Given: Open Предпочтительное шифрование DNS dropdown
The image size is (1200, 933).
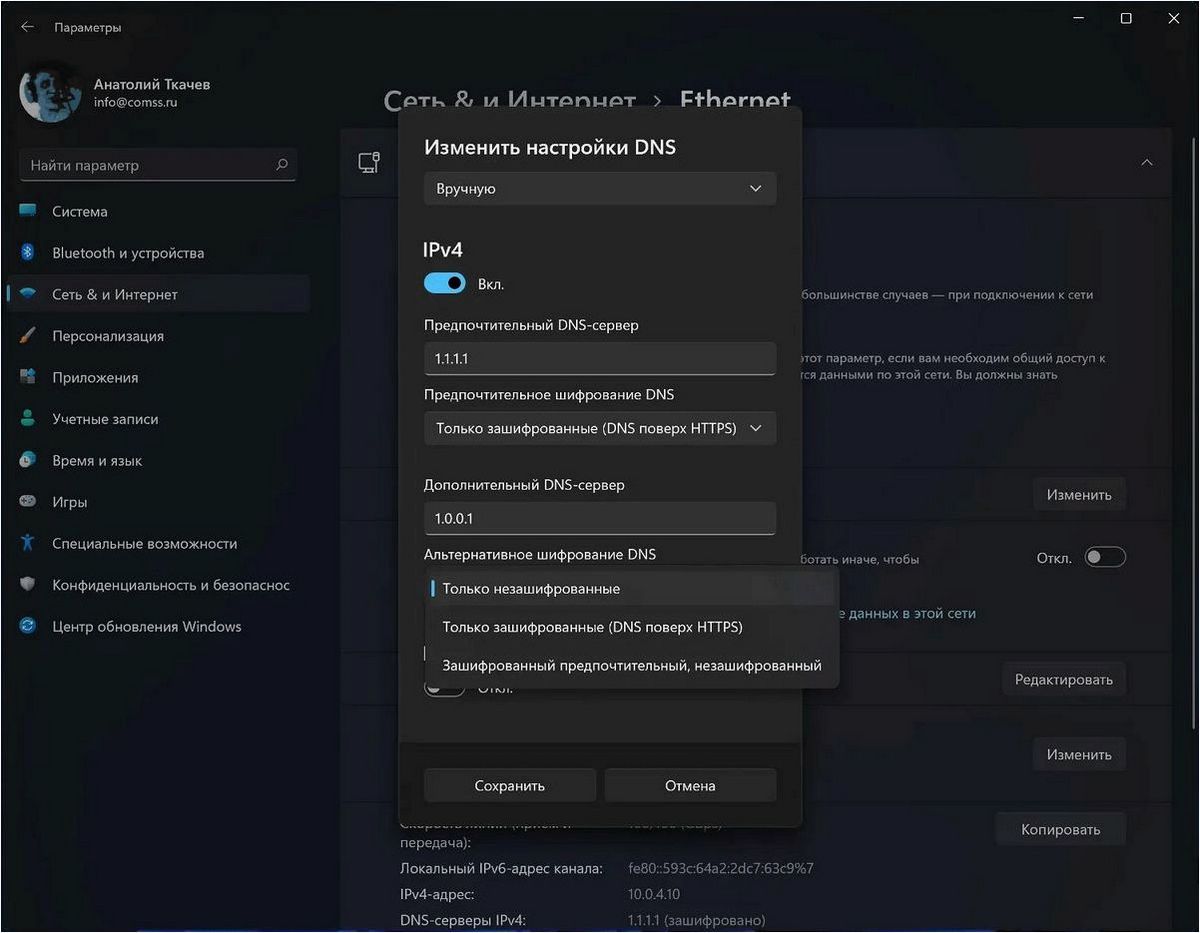Looking at the screenshot, I should pyautogui.click(x=600, y=428).
